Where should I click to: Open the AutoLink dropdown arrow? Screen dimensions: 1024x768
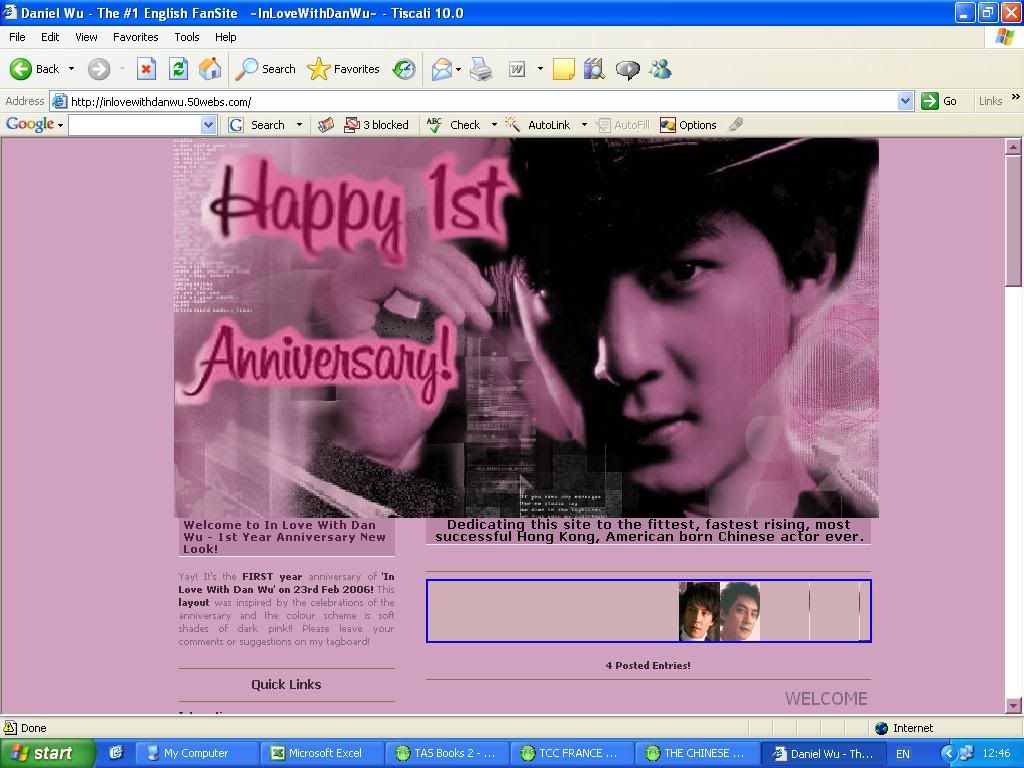click(584, 125)
